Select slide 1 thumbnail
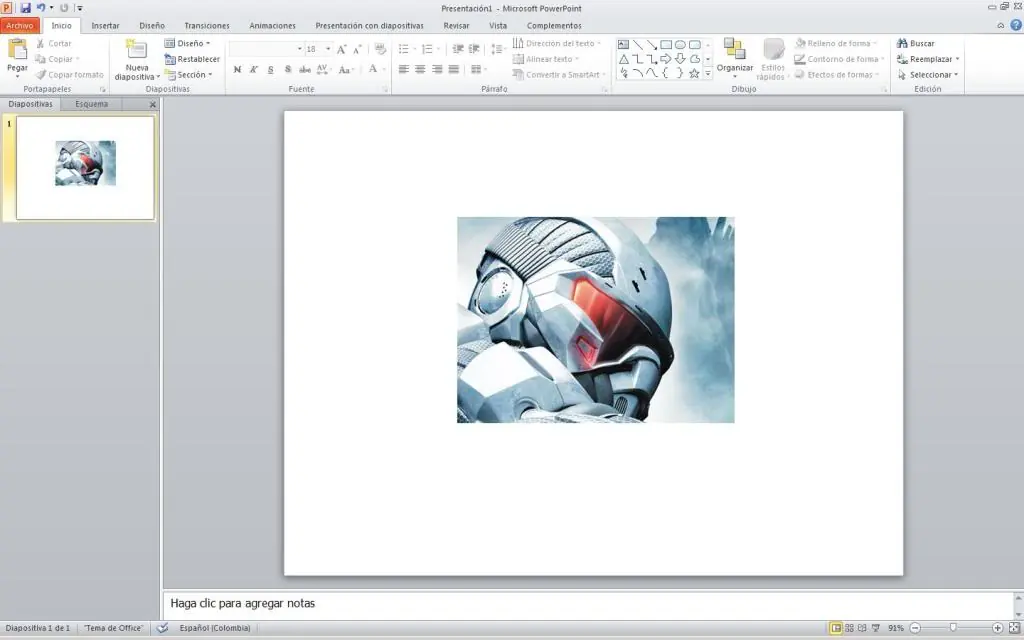Screen dimensions: 1024x640 tap(86, 168)
